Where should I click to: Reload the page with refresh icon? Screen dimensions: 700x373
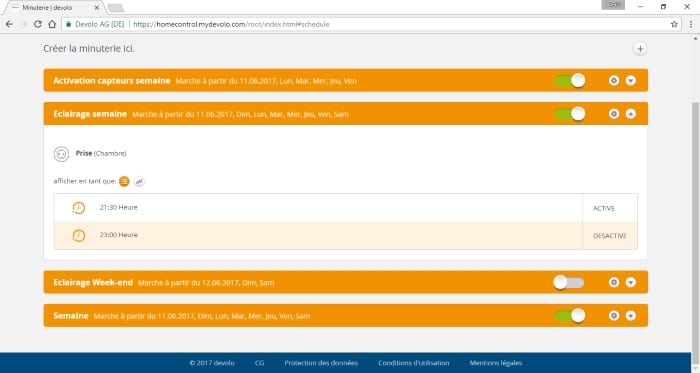(x=38, y=24)
